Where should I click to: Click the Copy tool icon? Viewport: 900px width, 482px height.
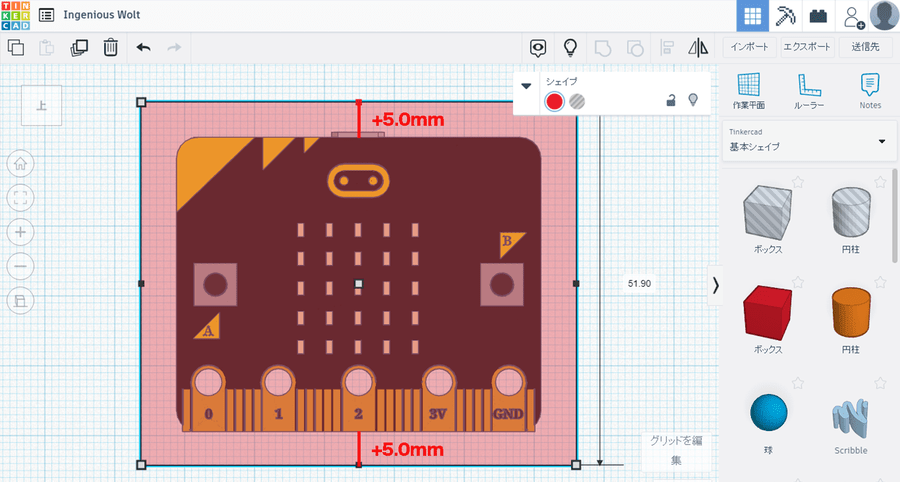pyautogui.click(x=16, y=48)
